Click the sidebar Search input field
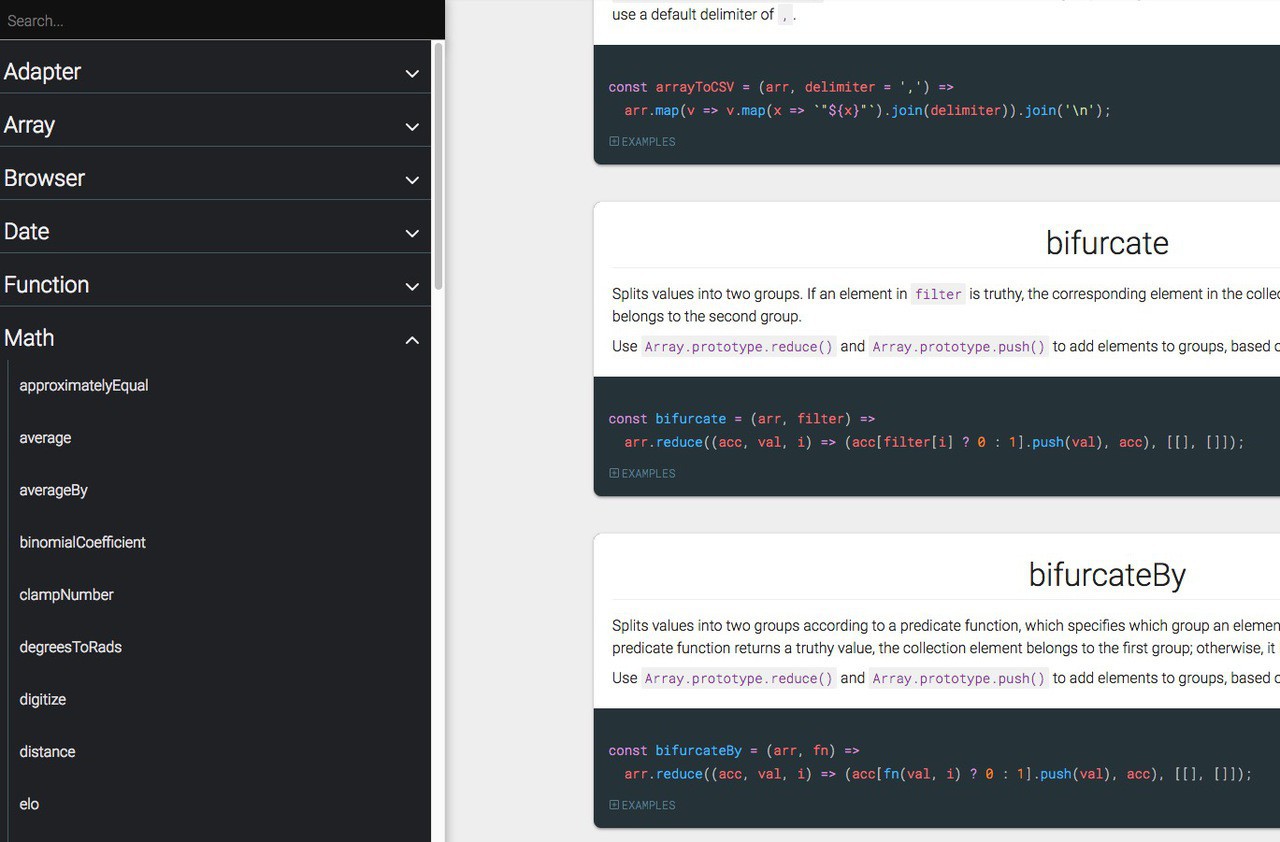The height and width of the screenshot is (842, 1280). 220,20
